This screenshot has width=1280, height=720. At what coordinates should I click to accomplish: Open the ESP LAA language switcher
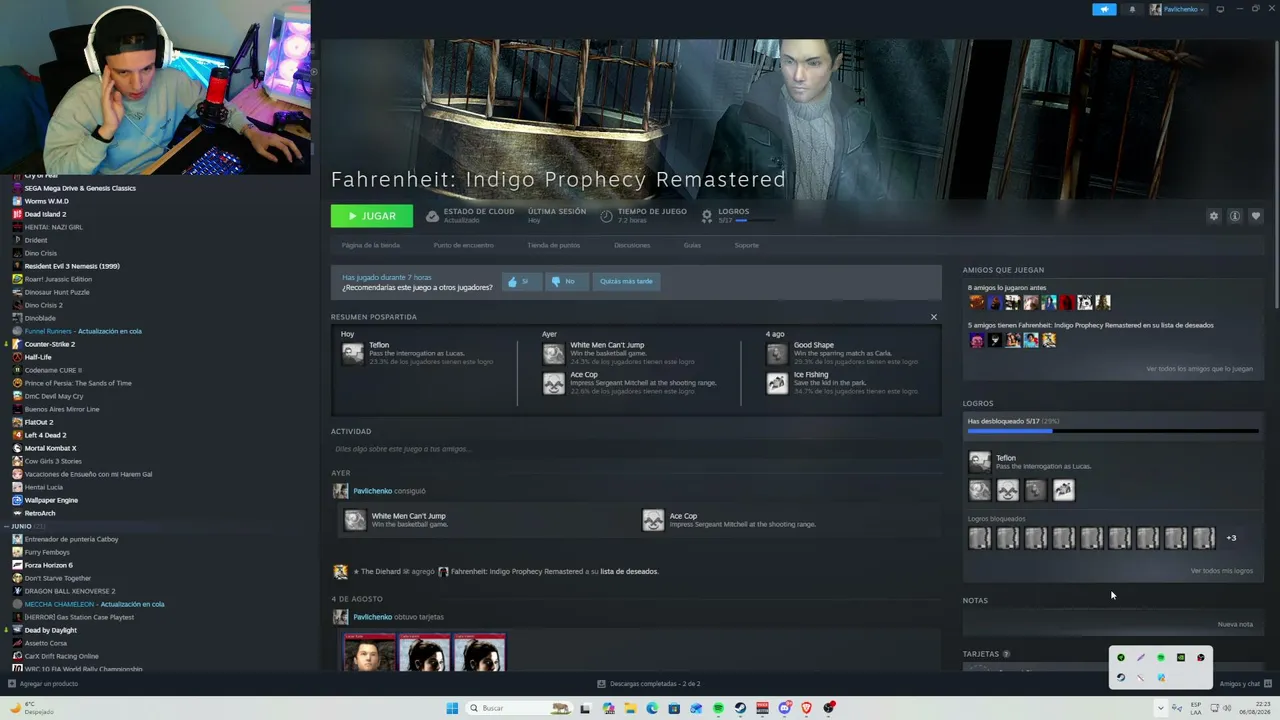coord(1195,708)
